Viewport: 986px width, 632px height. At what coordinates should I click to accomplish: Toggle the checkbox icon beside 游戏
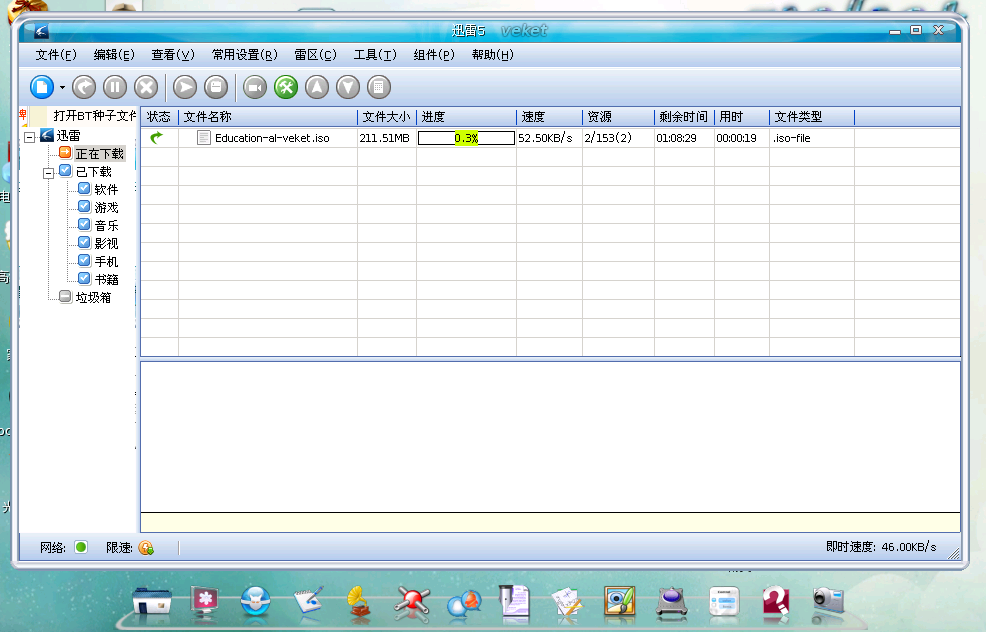point(84,206)
